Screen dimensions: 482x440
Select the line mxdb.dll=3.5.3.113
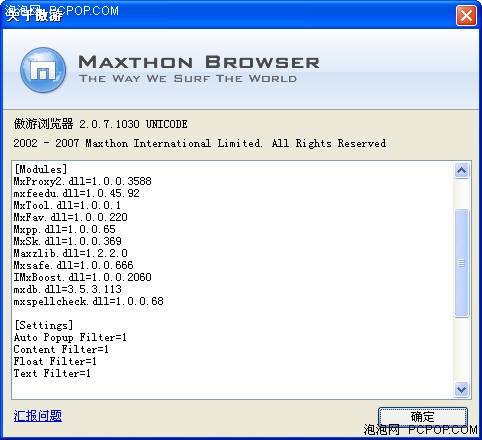pos(68,289)
